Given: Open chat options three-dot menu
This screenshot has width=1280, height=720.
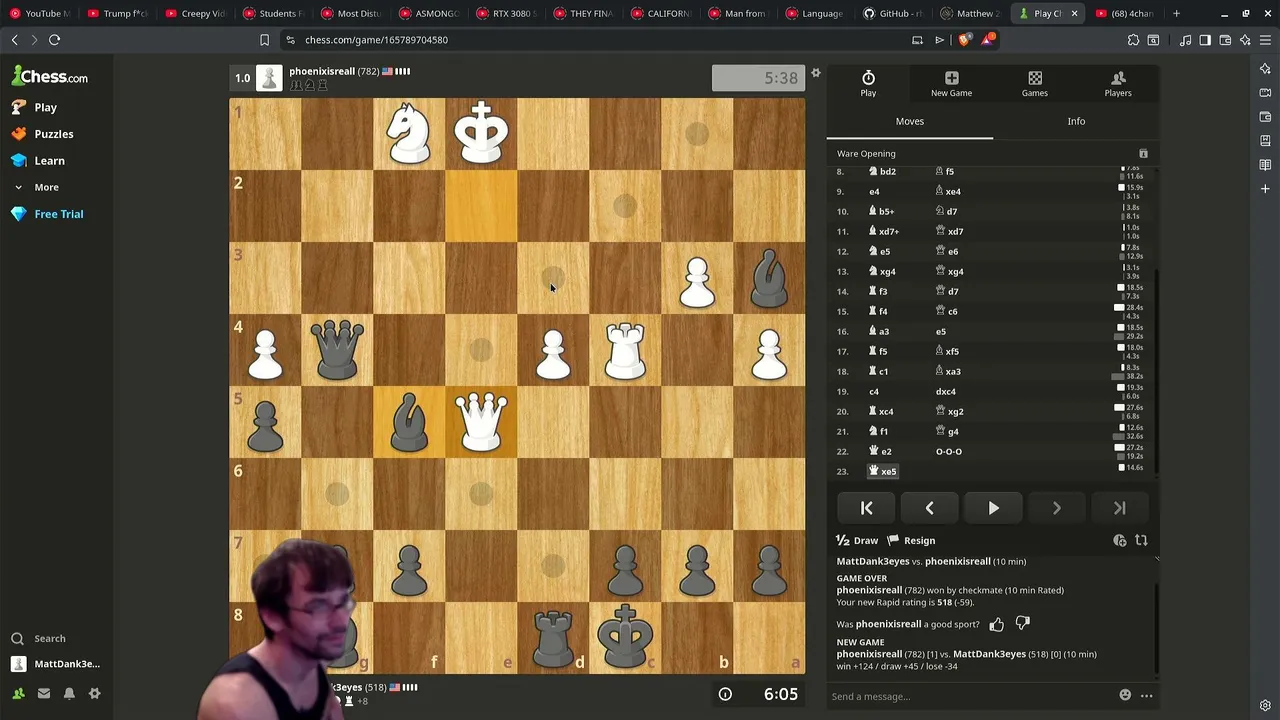Looking at the screenshot, I should [x=1146, y=696].
